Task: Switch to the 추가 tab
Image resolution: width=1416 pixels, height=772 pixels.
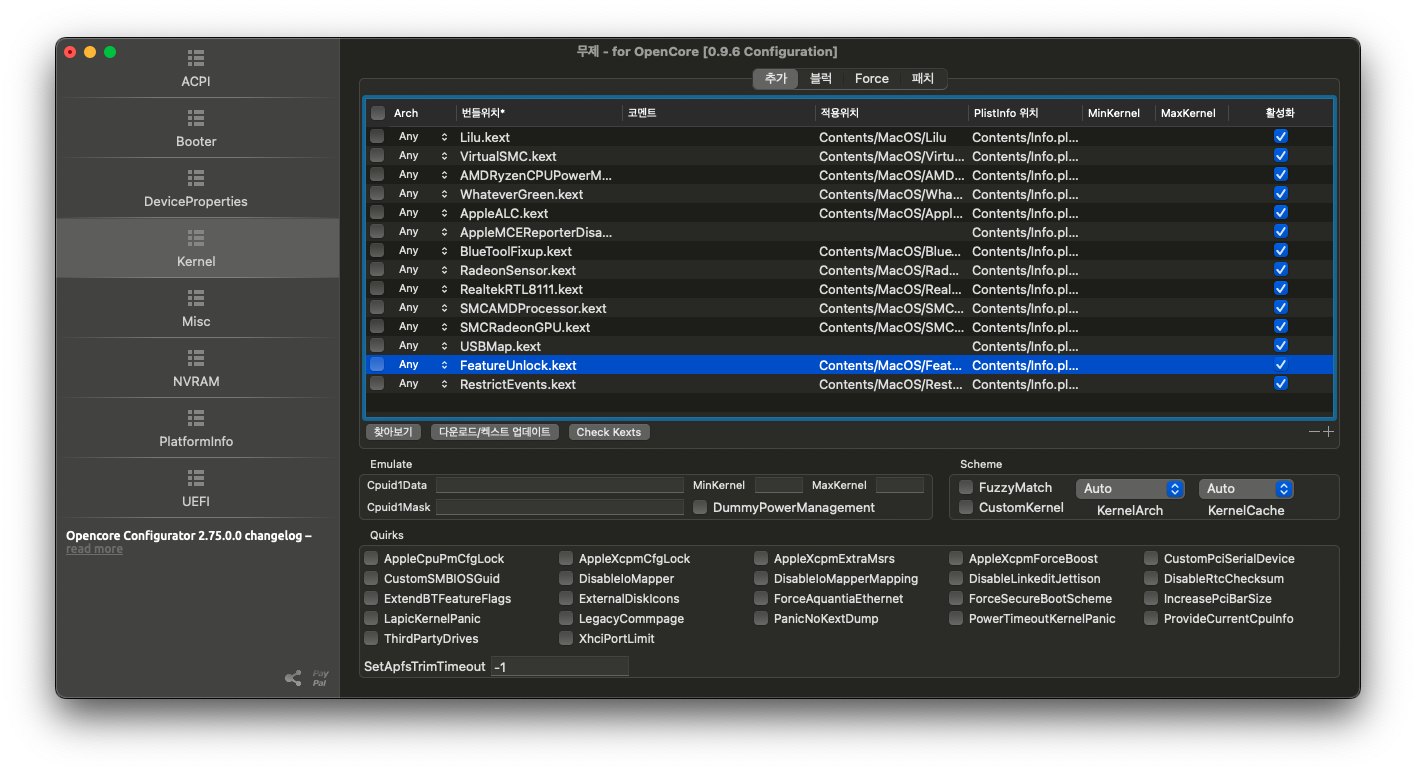Action: click(776, 78)
